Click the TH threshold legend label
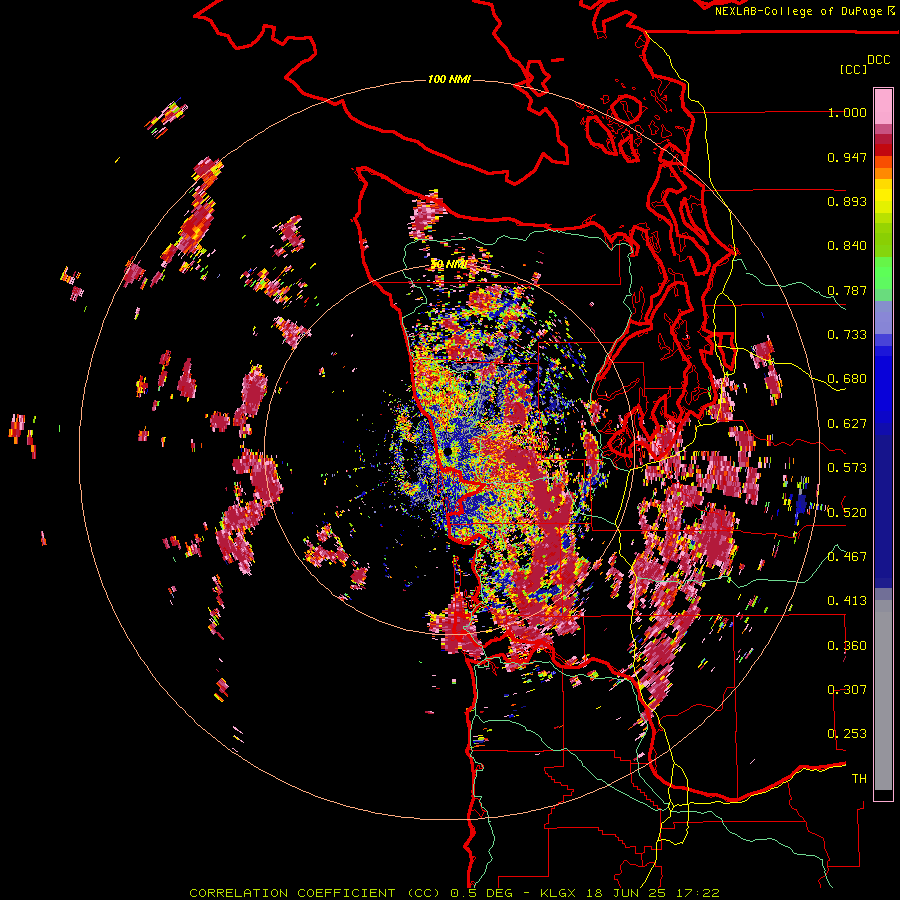This screenshot has width=900, height=900. coord(859,779)
